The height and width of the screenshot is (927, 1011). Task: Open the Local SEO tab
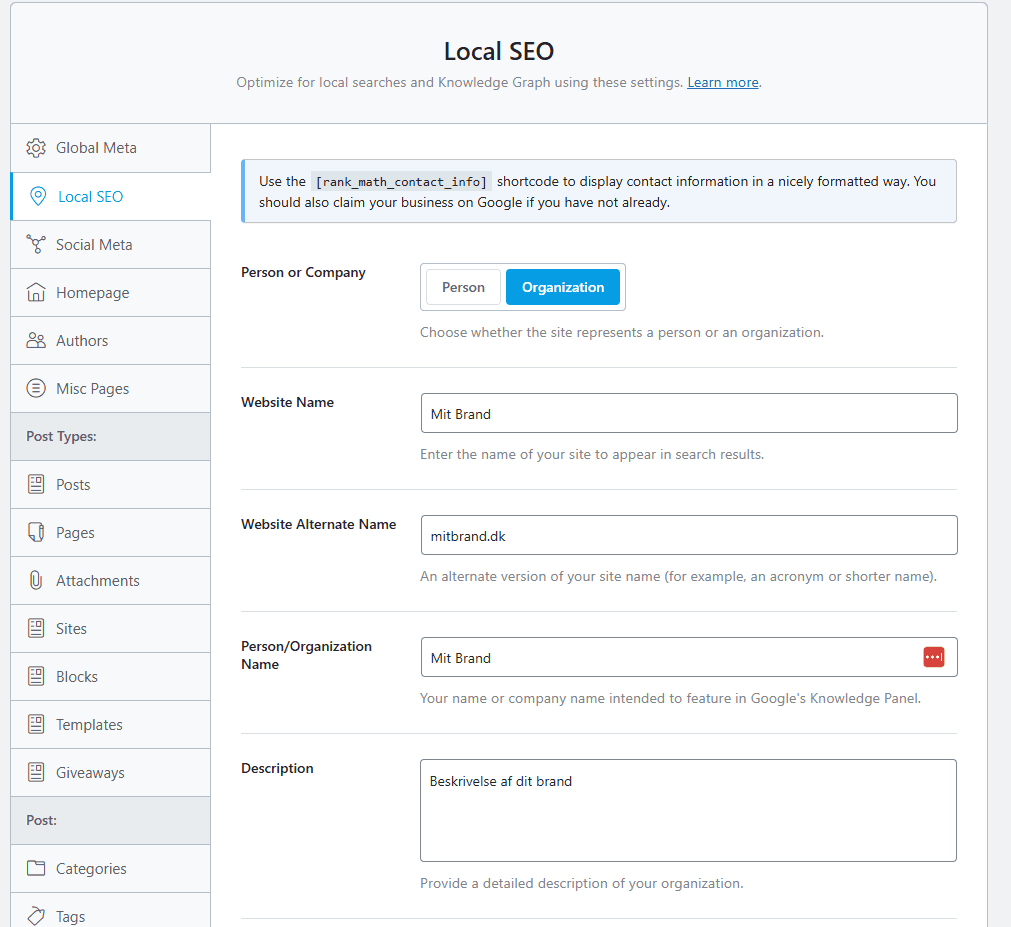pos(90,197)
